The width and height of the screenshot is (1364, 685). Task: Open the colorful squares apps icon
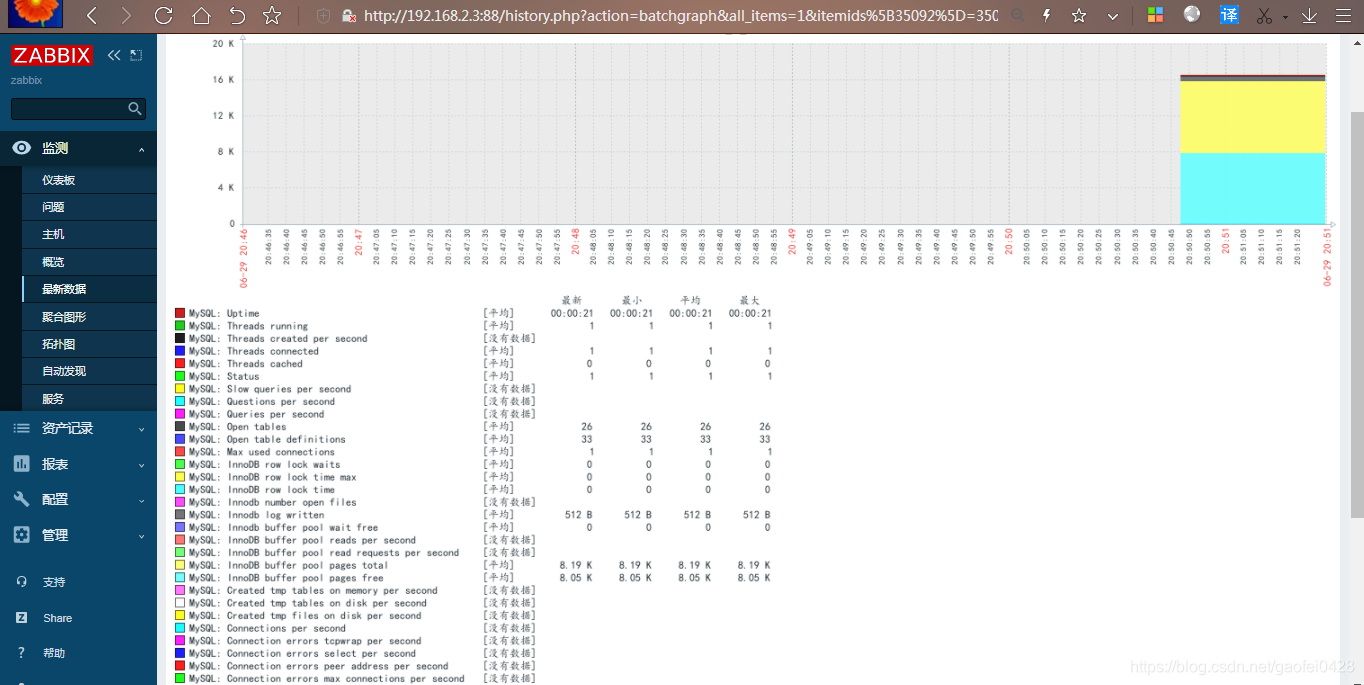tap(1155, 15)
